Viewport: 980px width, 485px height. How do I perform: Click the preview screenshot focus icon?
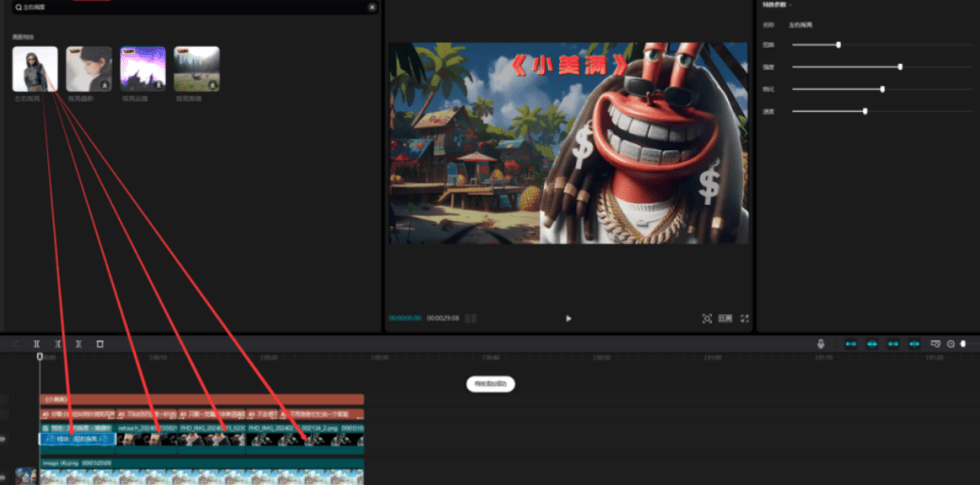(706, 318)
